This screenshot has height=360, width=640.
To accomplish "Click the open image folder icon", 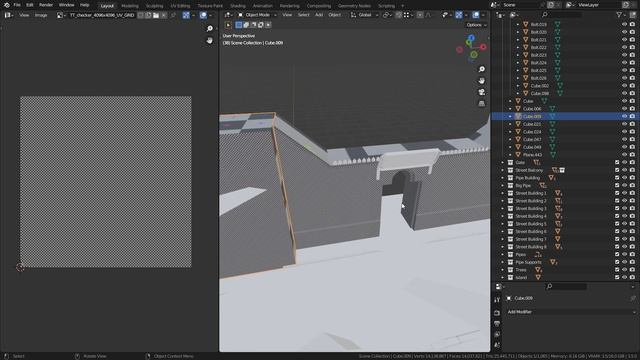I will click(x=156, y=15).
